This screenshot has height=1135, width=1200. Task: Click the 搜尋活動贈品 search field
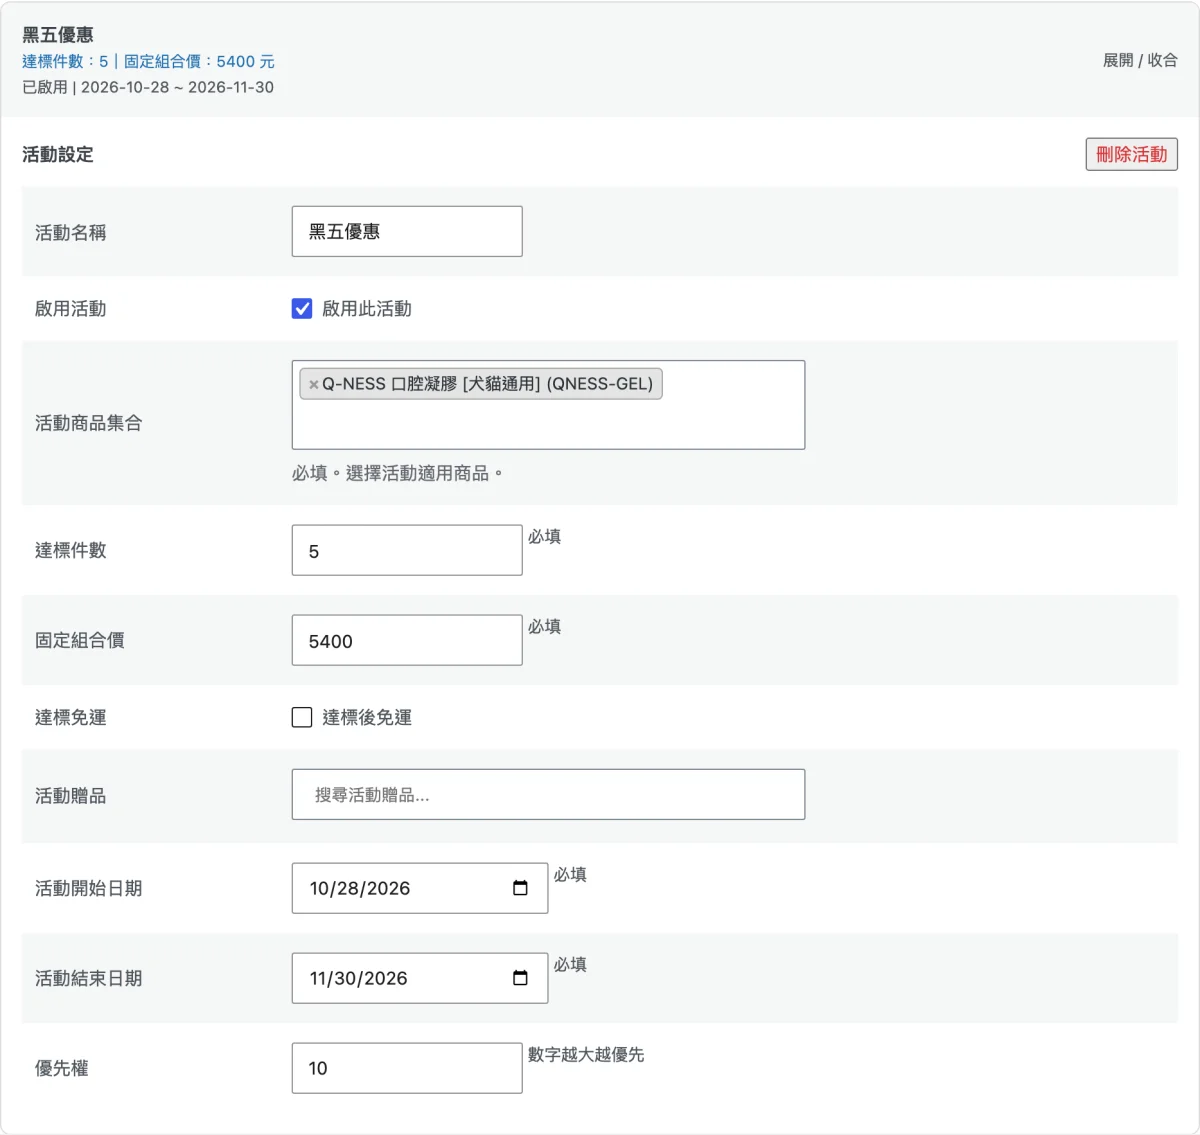[548, 794]
